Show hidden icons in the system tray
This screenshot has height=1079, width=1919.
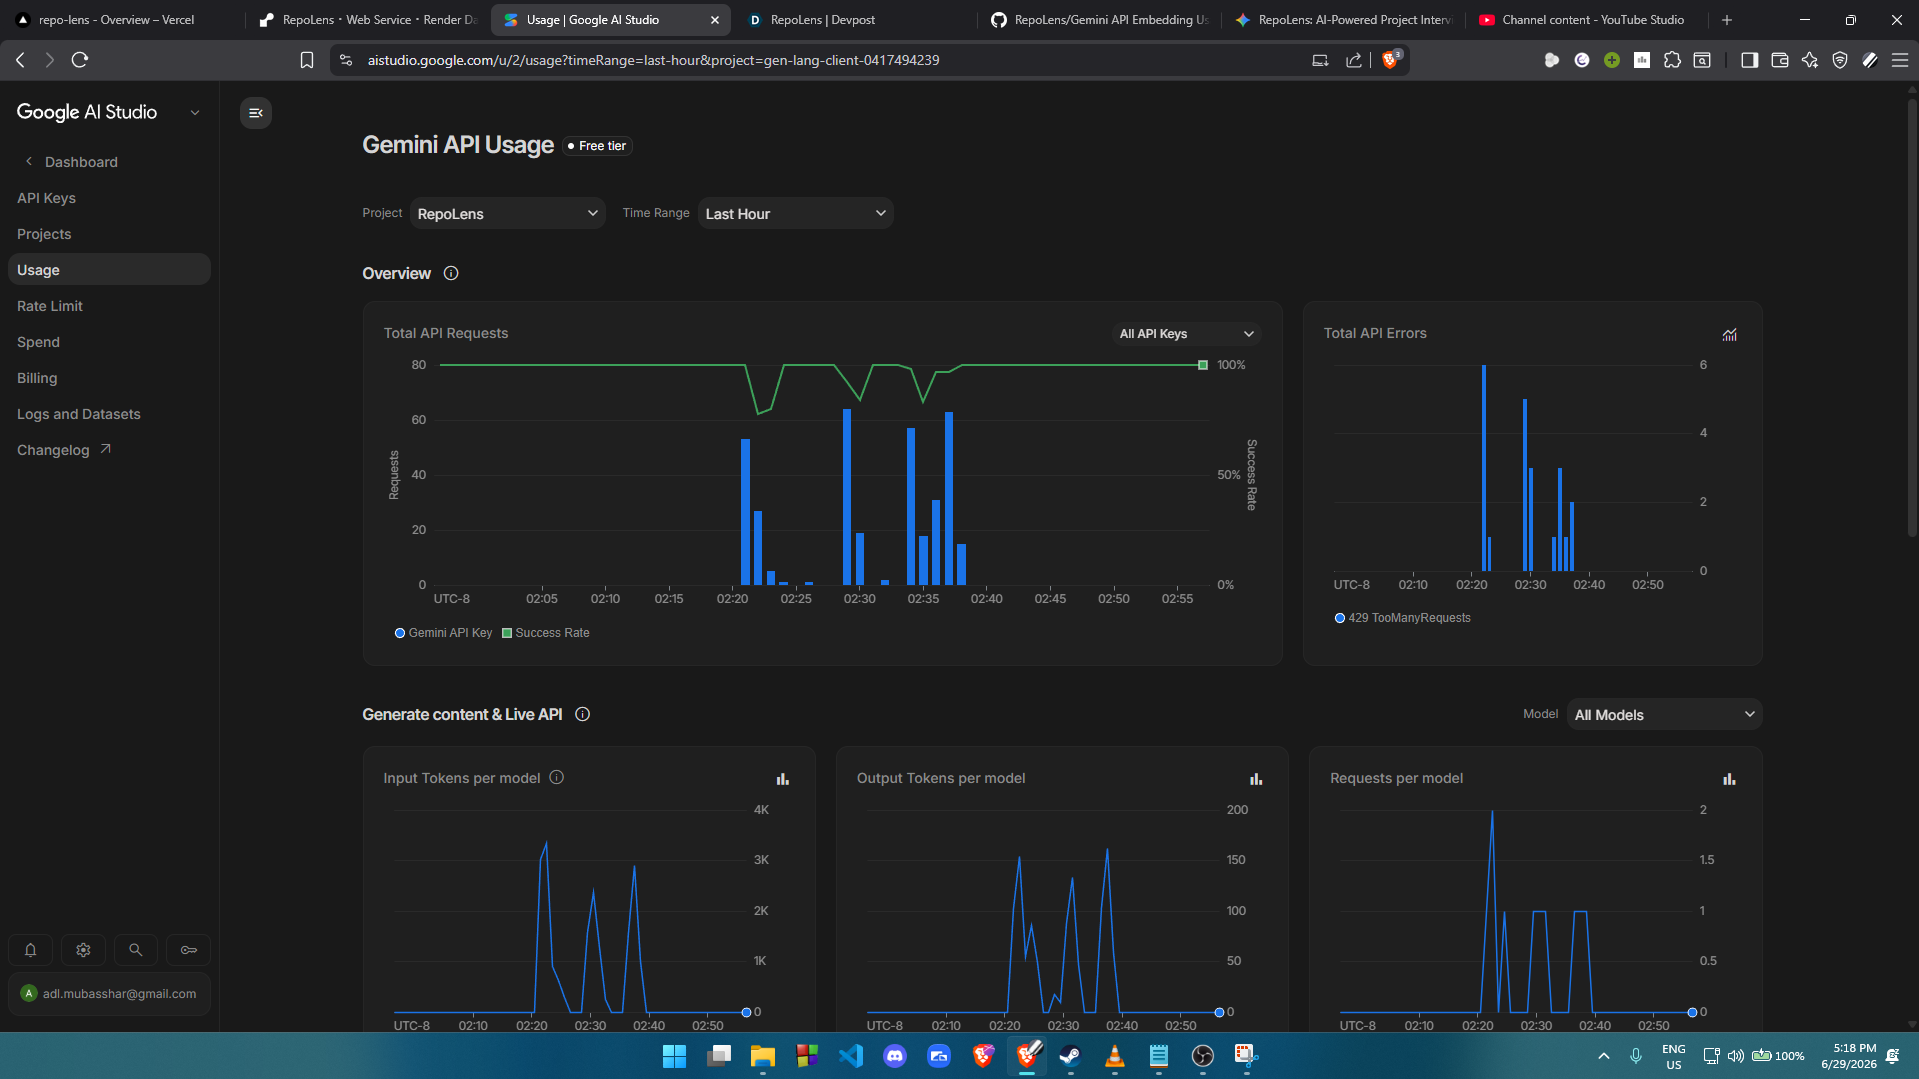tap(1604, 1056)
